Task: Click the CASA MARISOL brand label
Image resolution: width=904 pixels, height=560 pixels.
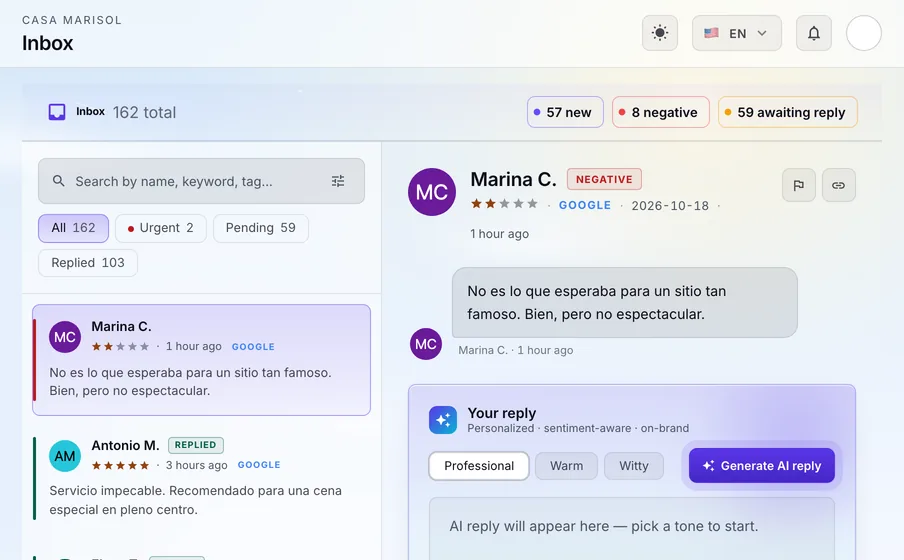Action: click(72, 20)
